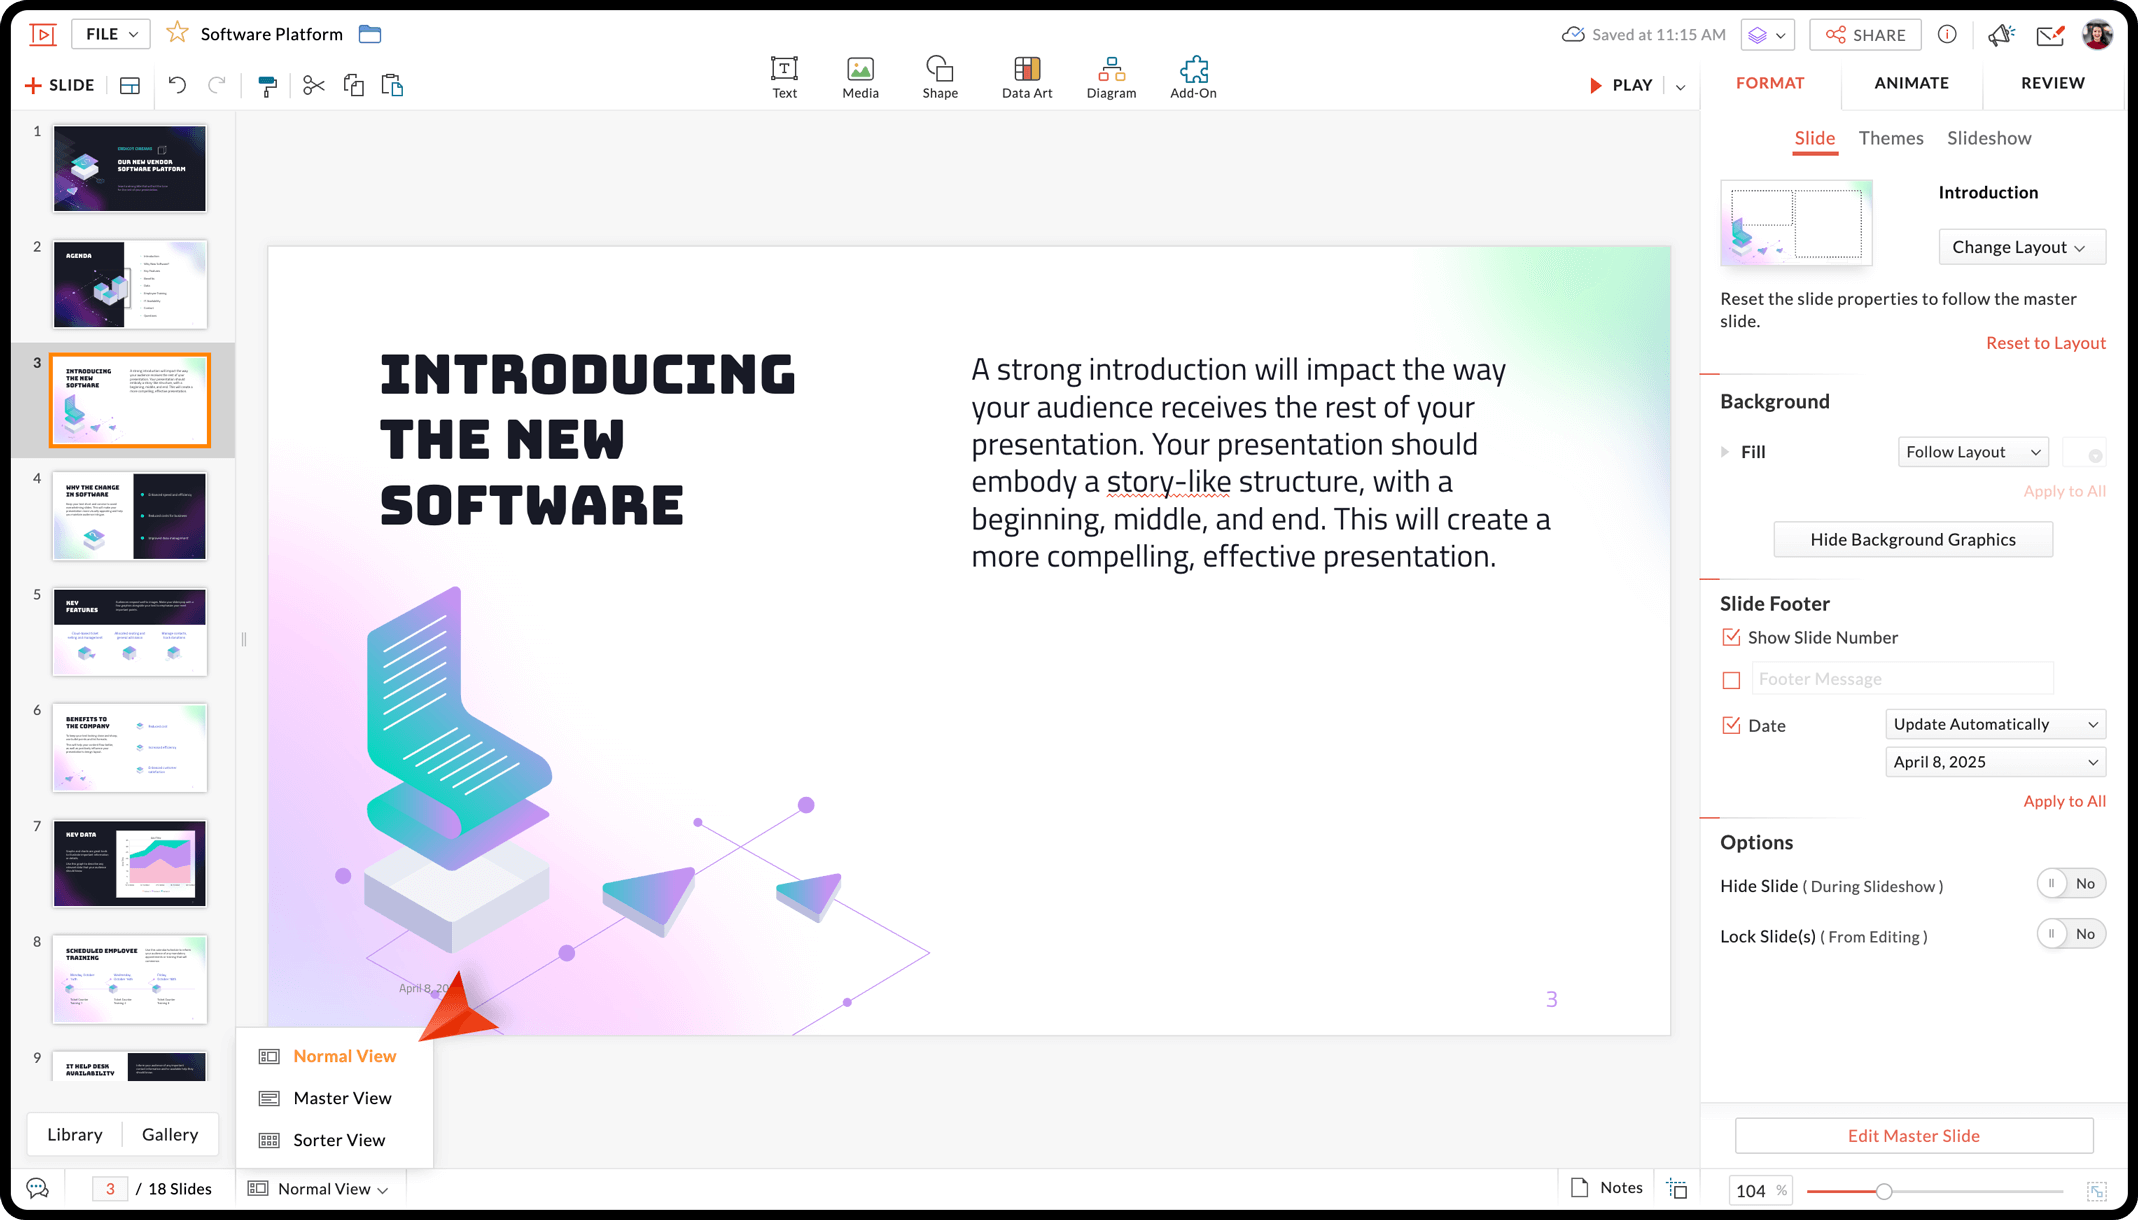
Task: Toggle Hide Slide during slideshow switch
Action: (x=2070, y=884)
